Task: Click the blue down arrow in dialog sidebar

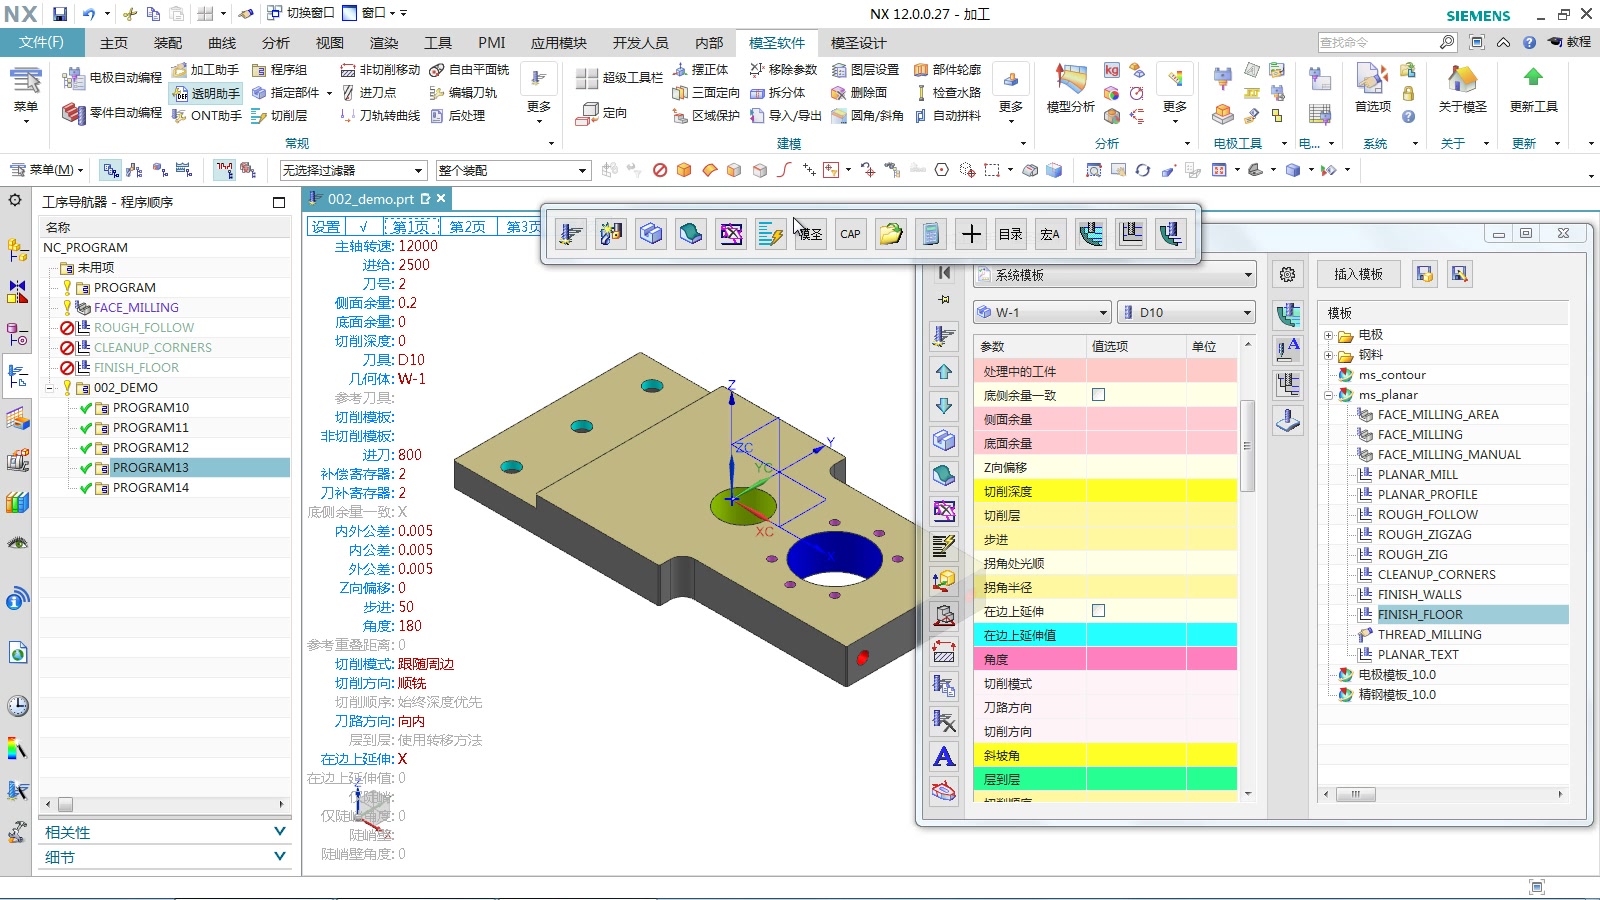Action: tap(943, 406)
